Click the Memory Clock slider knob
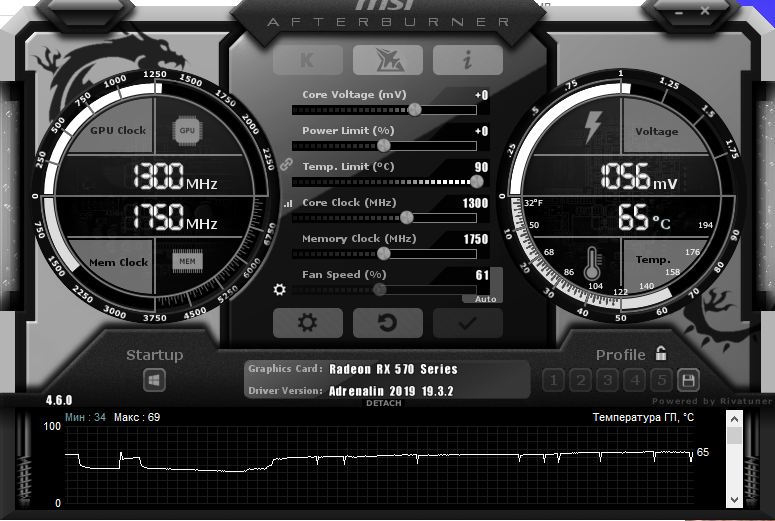775x521 pixels. coord(384,253)
